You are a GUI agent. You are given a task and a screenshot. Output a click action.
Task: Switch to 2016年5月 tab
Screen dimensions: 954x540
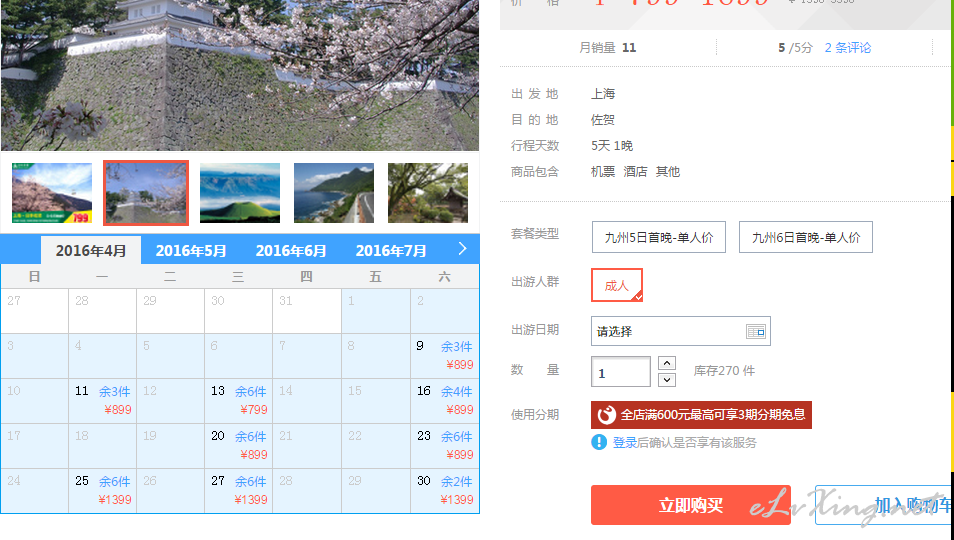tap(191, 251)
